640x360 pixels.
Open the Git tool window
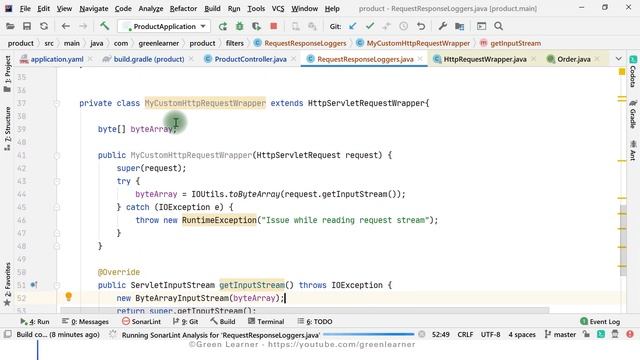point(185,322)
